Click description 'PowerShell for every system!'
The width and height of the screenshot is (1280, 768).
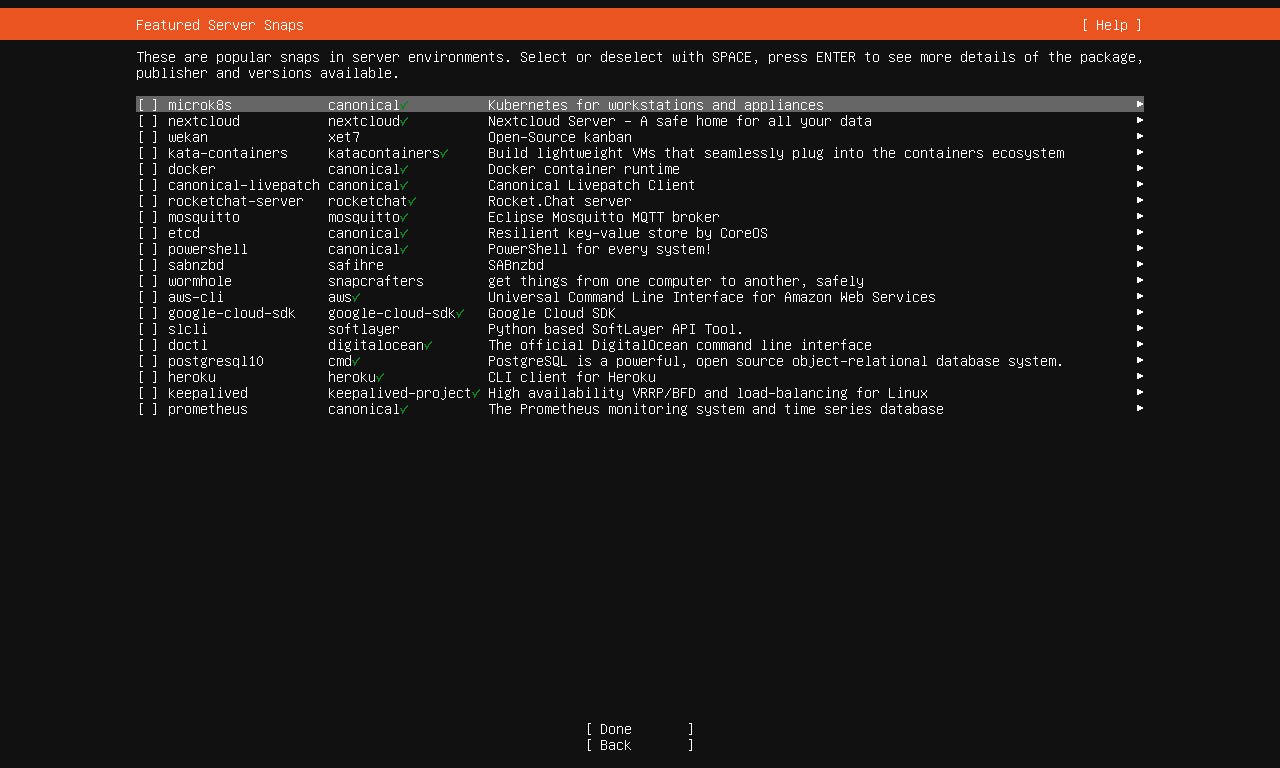(x=600, y=249)
